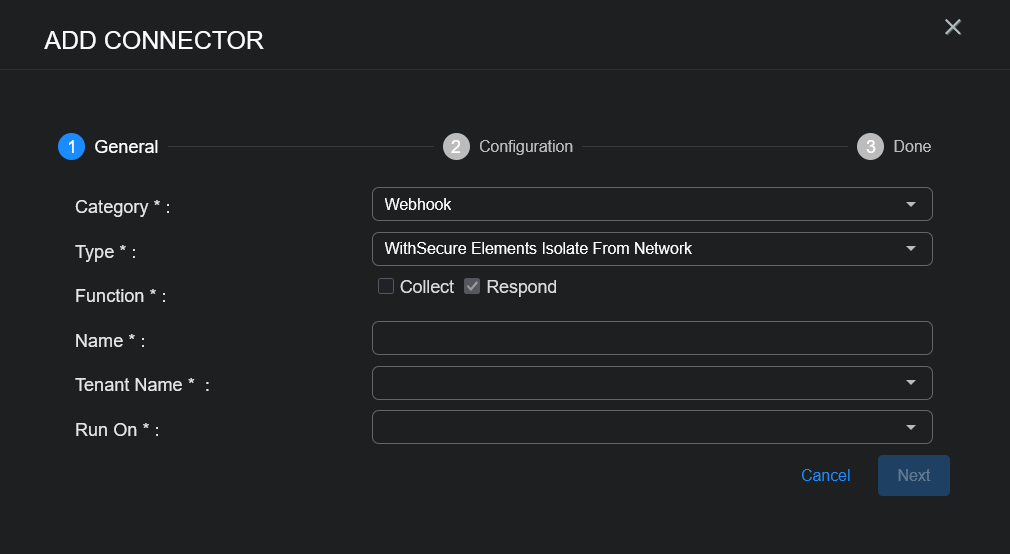Screen dimensions: 1010x554
Task: Toggle the Respond checkbox
Action: [473, 287]
